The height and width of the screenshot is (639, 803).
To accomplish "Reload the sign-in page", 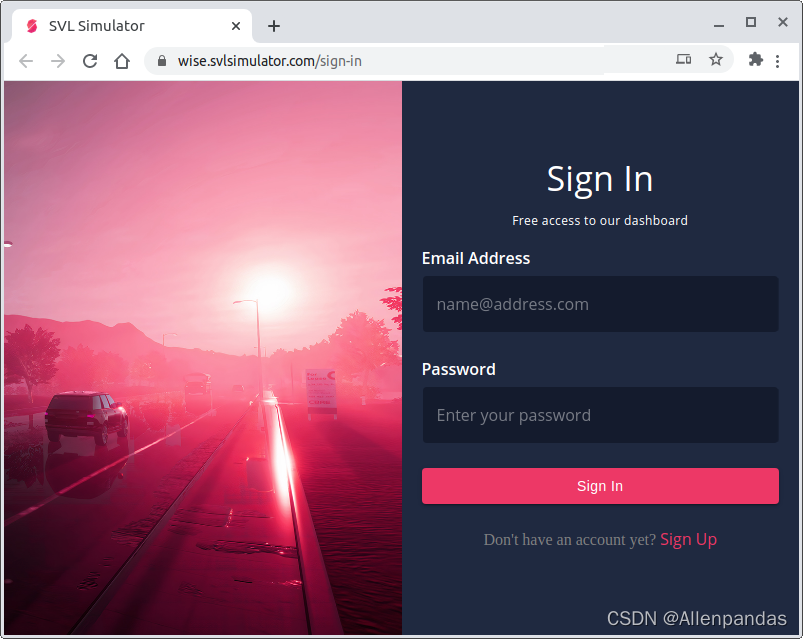I will (x=90, y=61).
